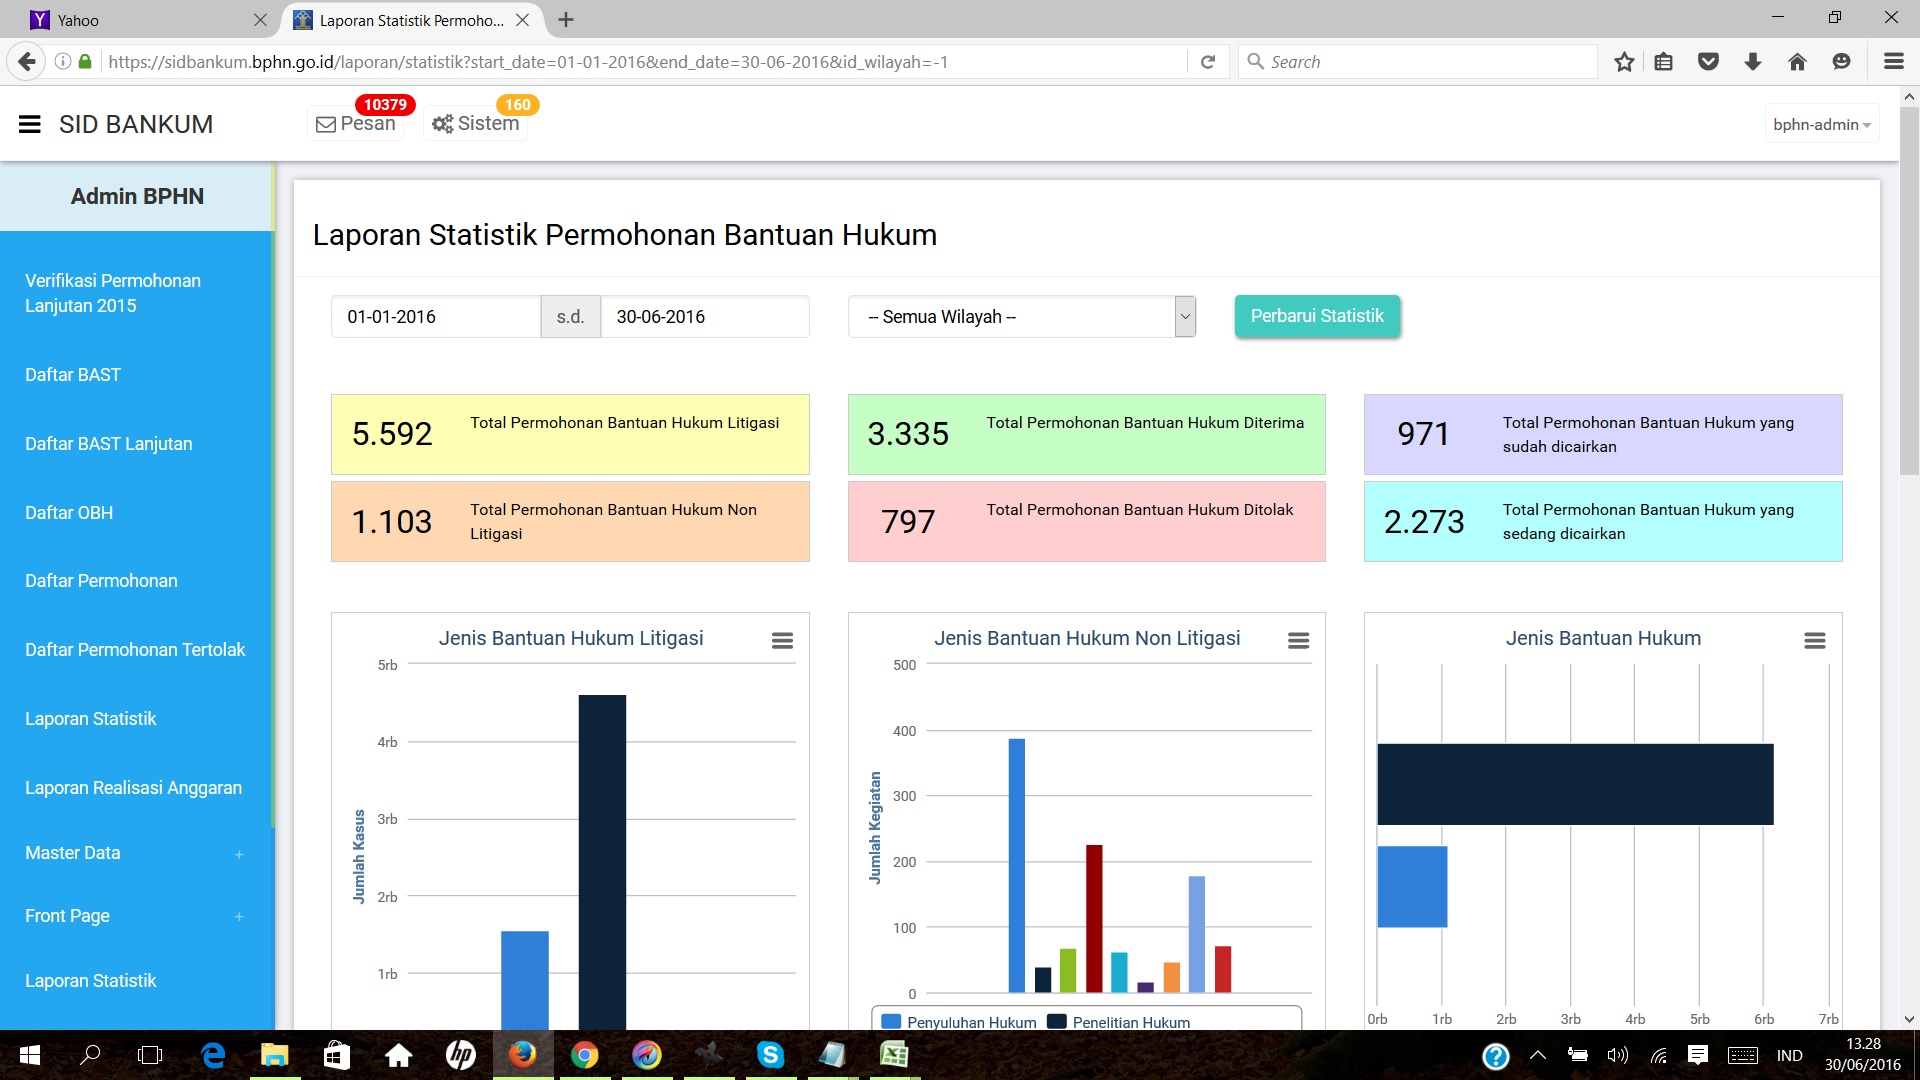The width and height of the screenshot is (1920, 1080).
Task: Click the 5.592 Total Litigasi card
Action: [570, 434]
